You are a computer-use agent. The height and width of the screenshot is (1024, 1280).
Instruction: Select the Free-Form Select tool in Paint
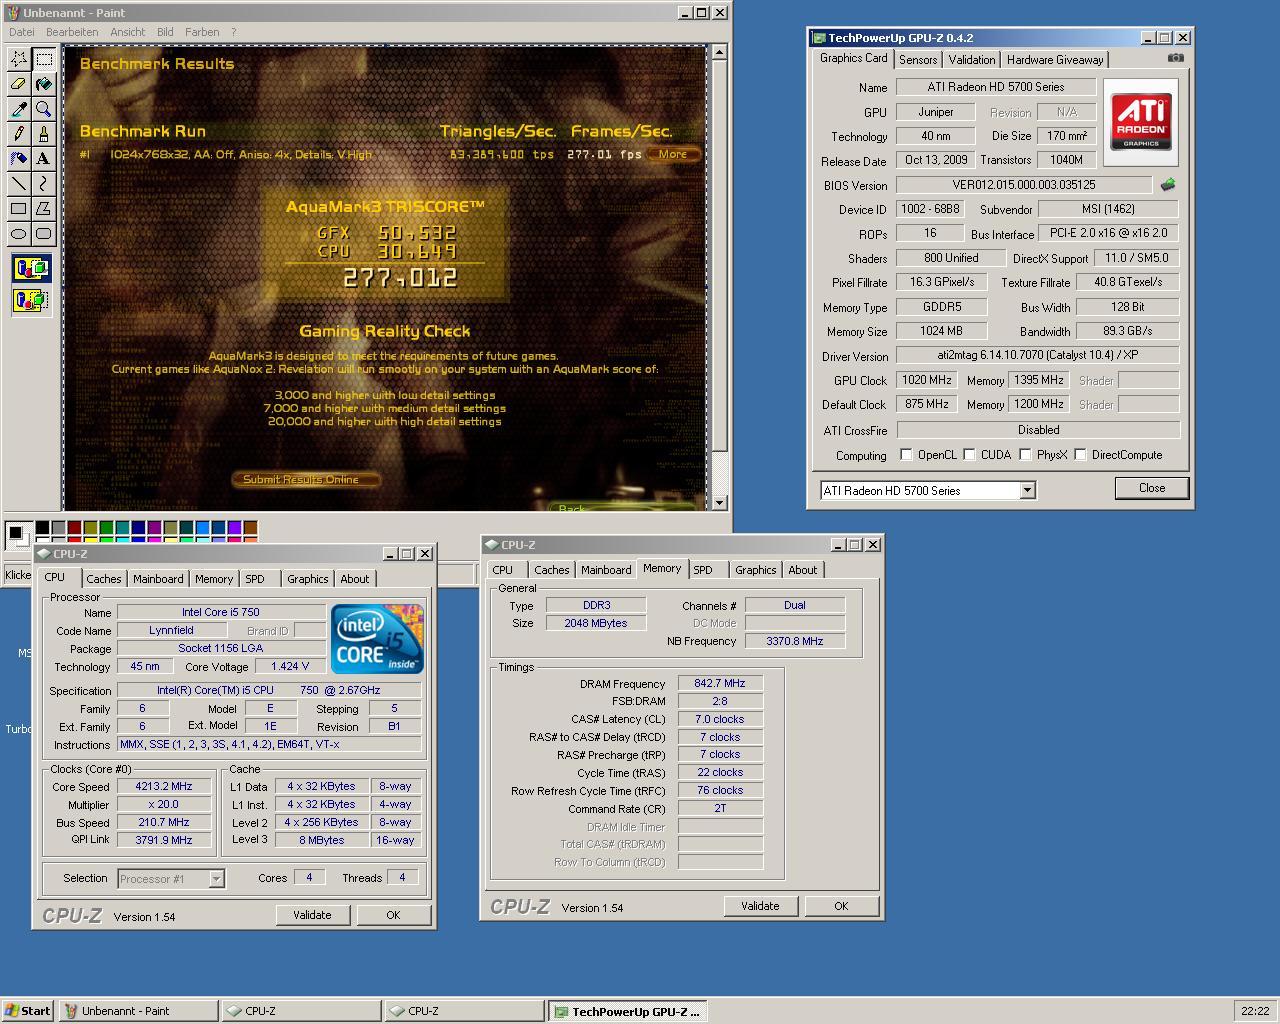coord(18,59)
